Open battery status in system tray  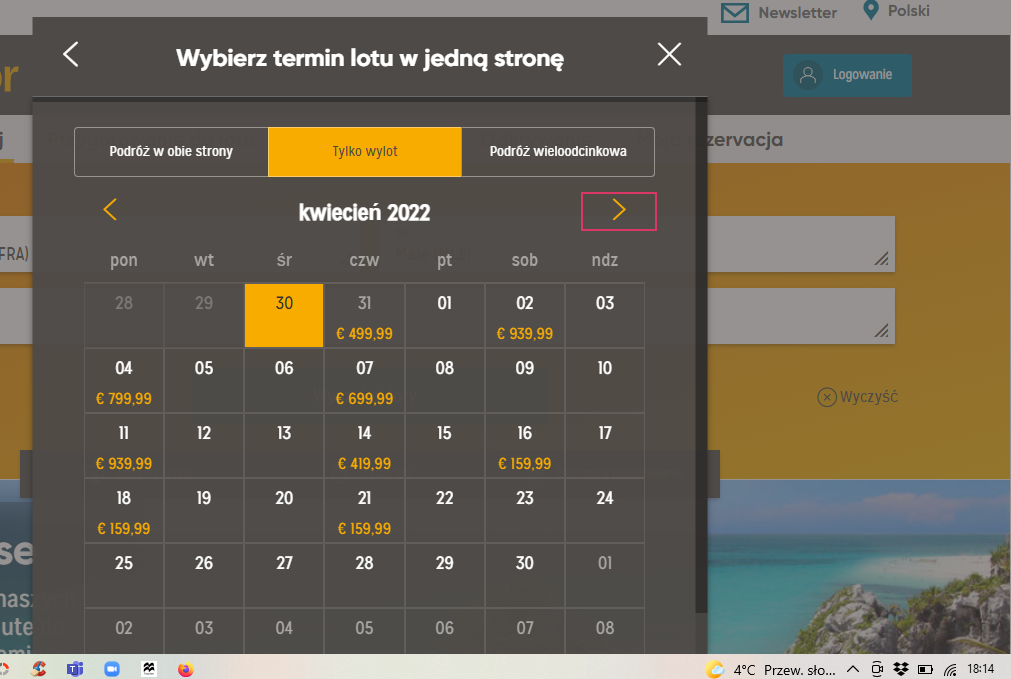(x=925, y=669)
